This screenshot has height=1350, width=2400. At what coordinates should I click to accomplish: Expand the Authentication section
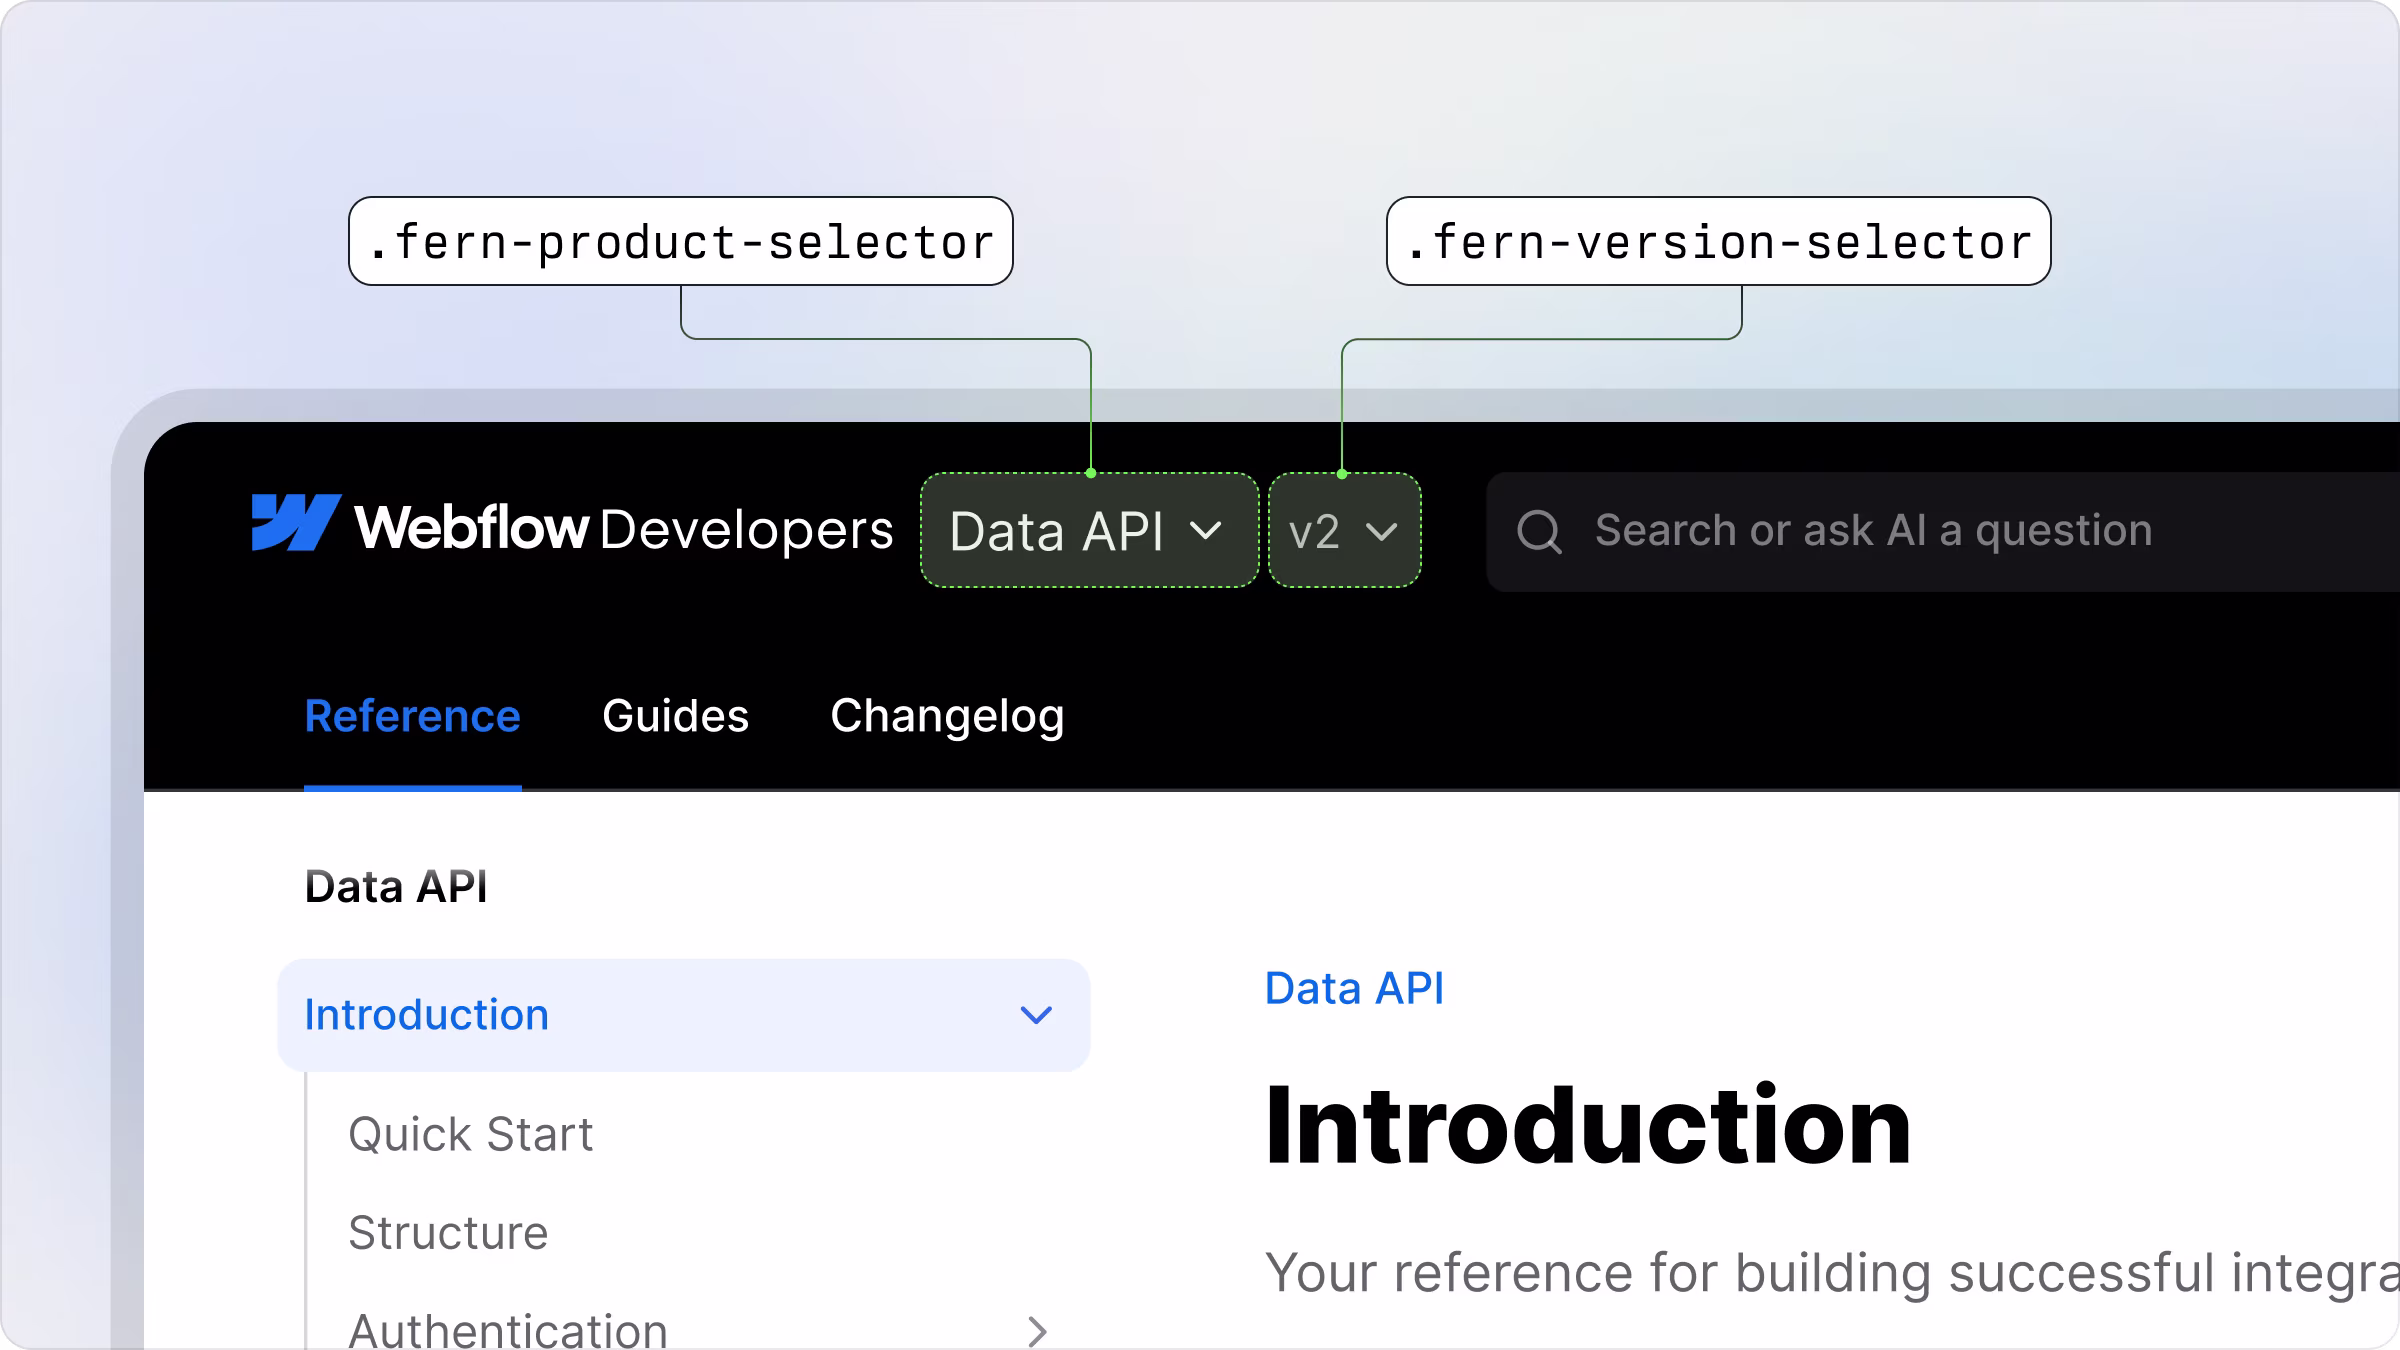[x=507, y=1328]
